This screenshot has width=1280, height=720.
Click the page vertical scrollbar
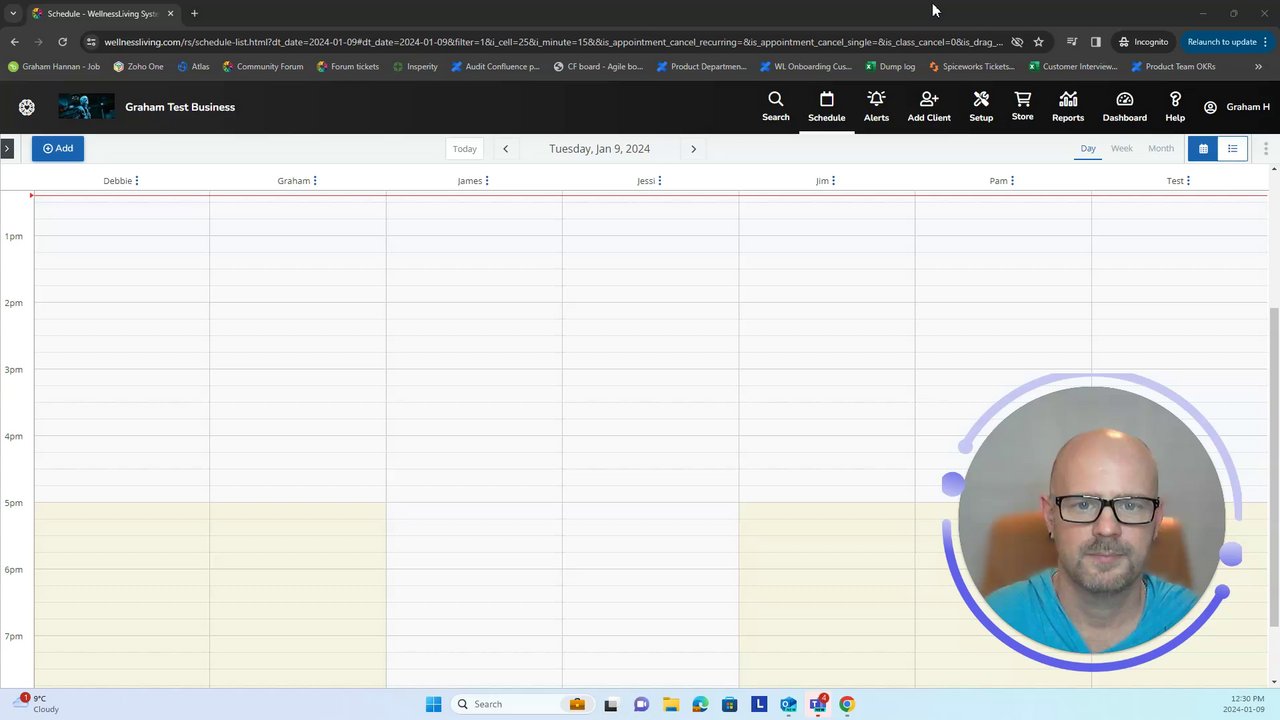pyautogui.click(x=1274, y=467)
